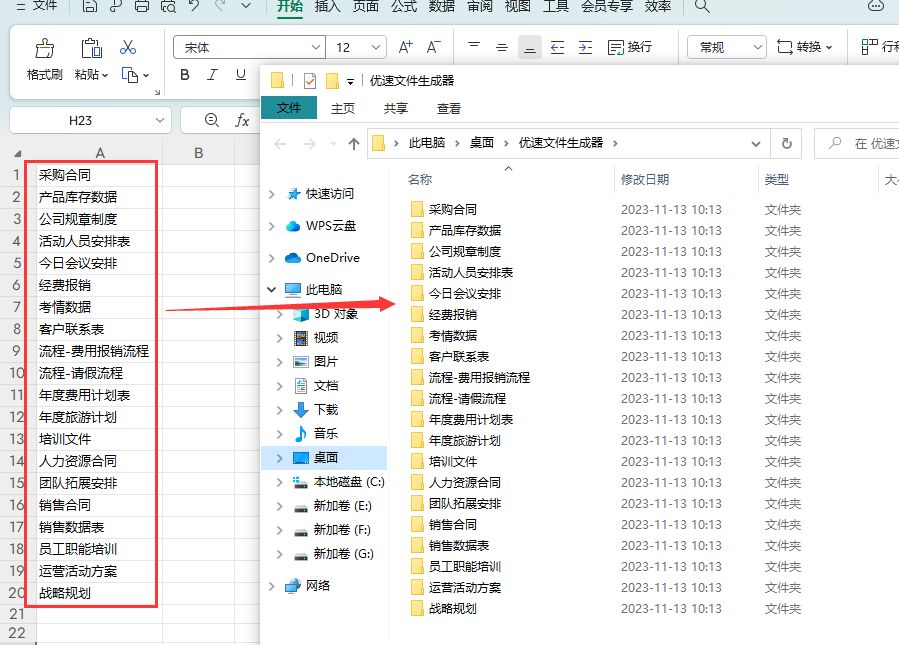This screenshot has height=645, width=899.
Task: Select the 战略规划 folder in Explorer
Action: tap(452, 608)
